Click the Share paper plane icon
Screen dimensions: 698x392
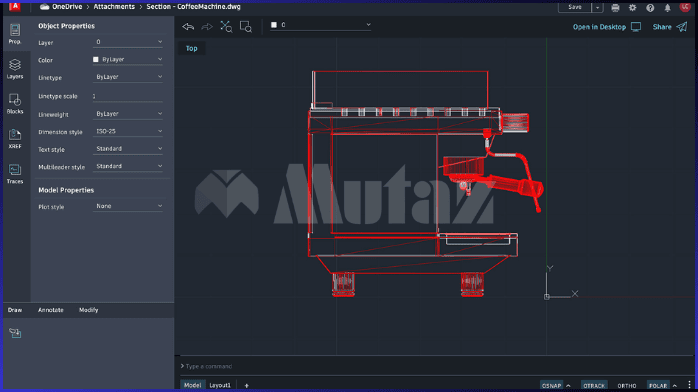coord(682,27)
